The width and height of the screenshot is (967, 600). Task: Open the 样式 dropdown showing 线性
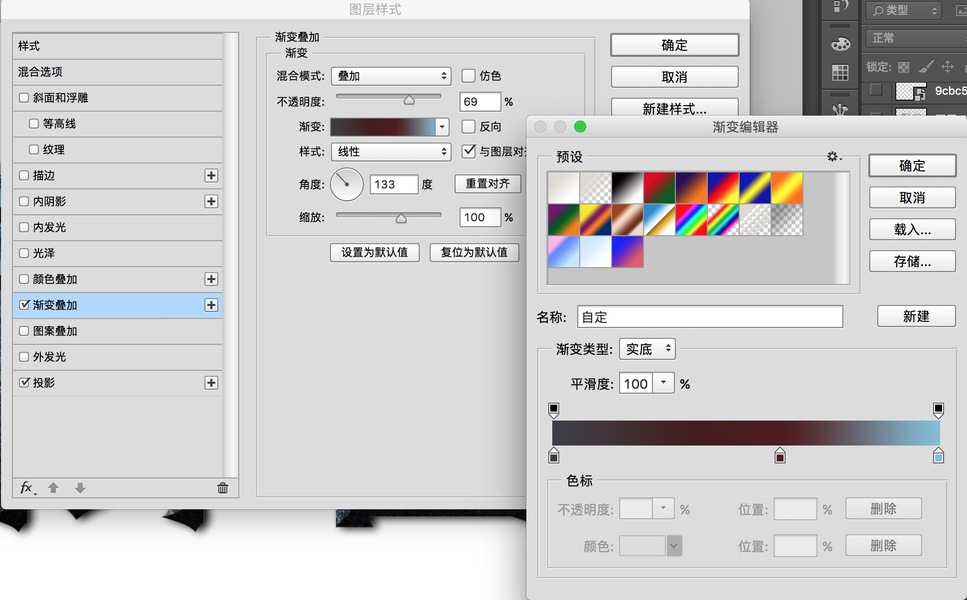pyautogui.click(x=391, y=152)
